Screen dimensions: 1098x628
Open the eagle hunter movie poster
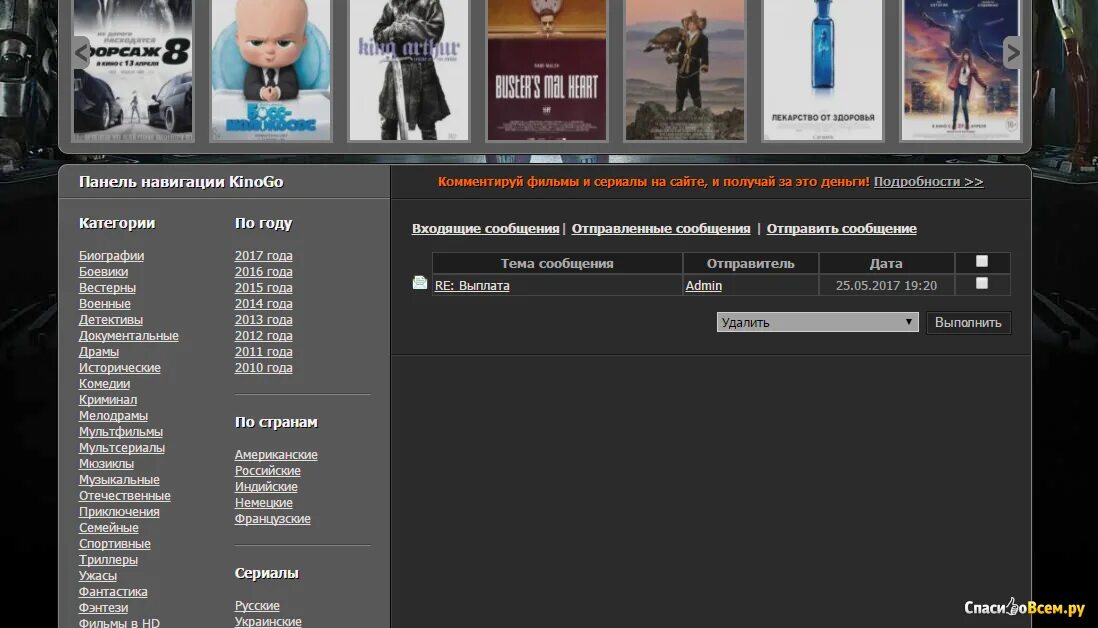click(684, 70)
